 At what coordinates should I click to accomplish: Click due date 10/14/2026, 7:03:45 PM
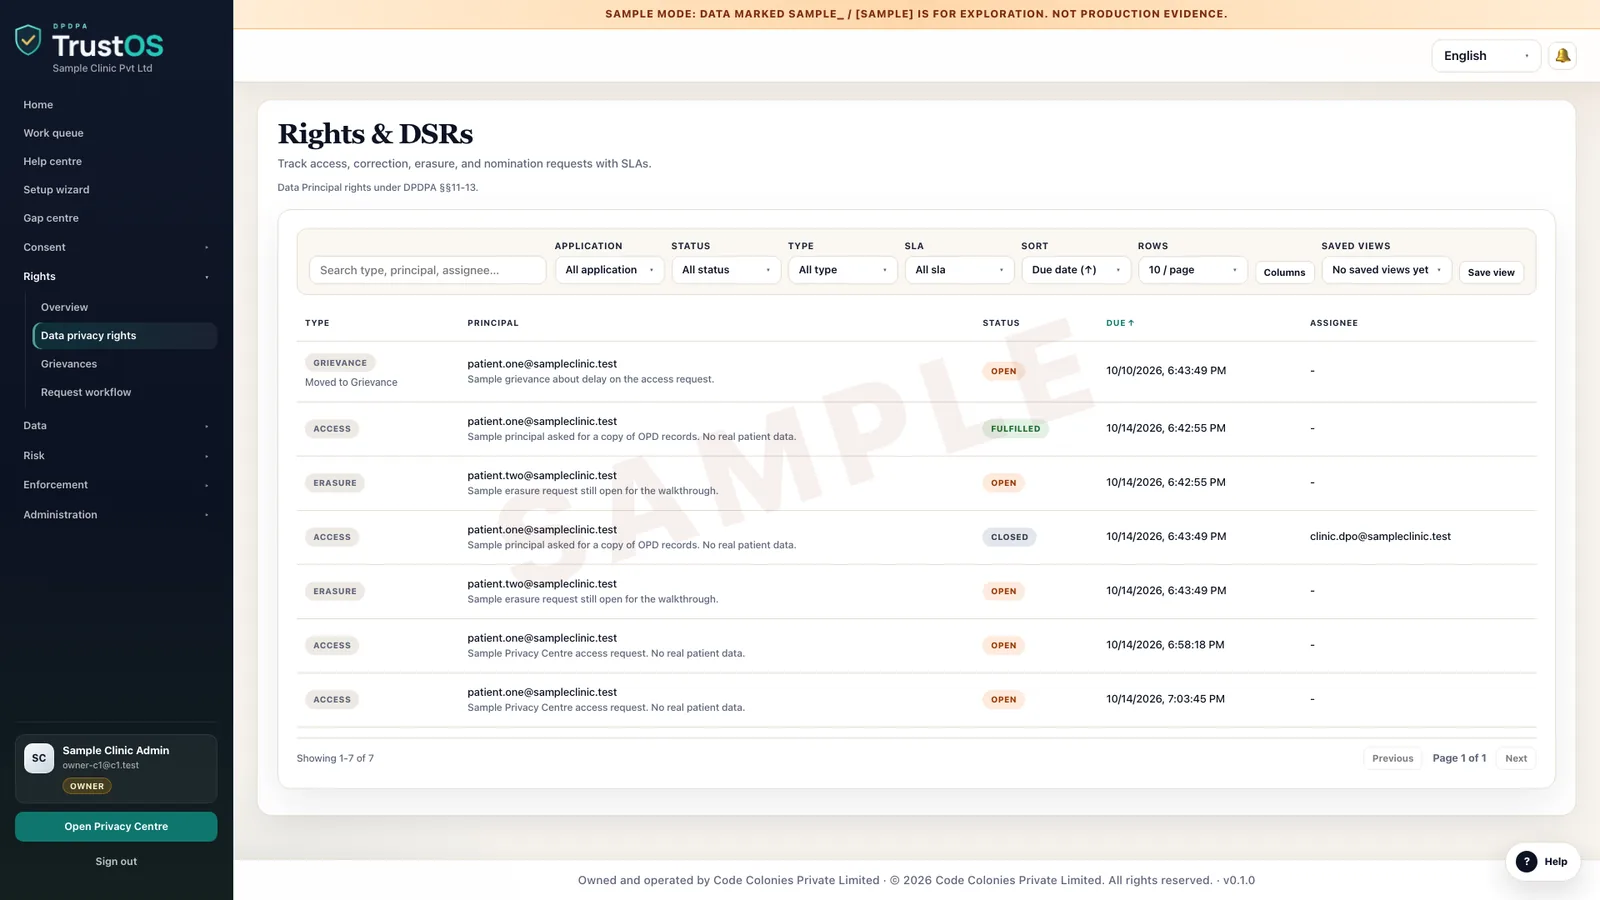click(1165, 699)
